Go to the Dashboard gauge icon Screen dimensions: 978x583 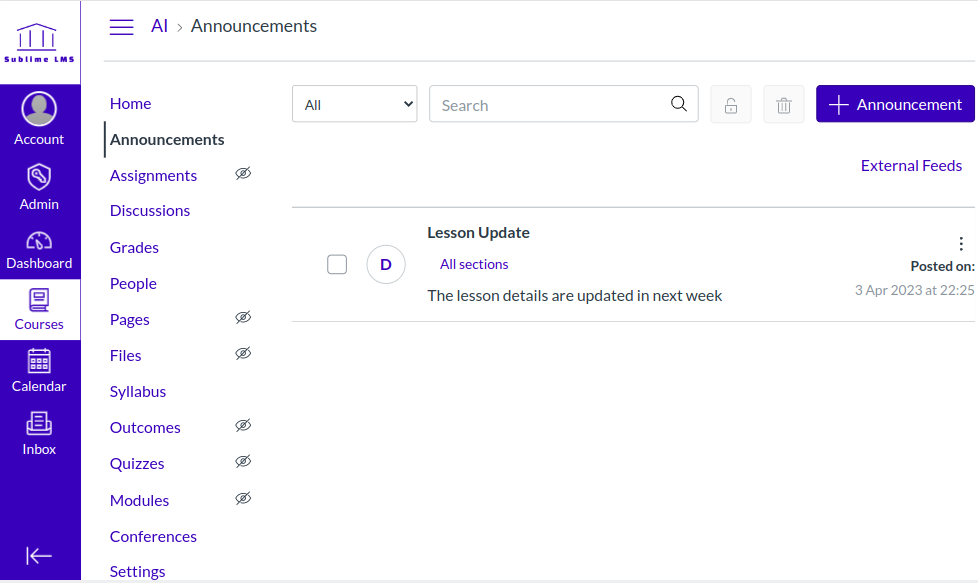(x=39, y=241)
